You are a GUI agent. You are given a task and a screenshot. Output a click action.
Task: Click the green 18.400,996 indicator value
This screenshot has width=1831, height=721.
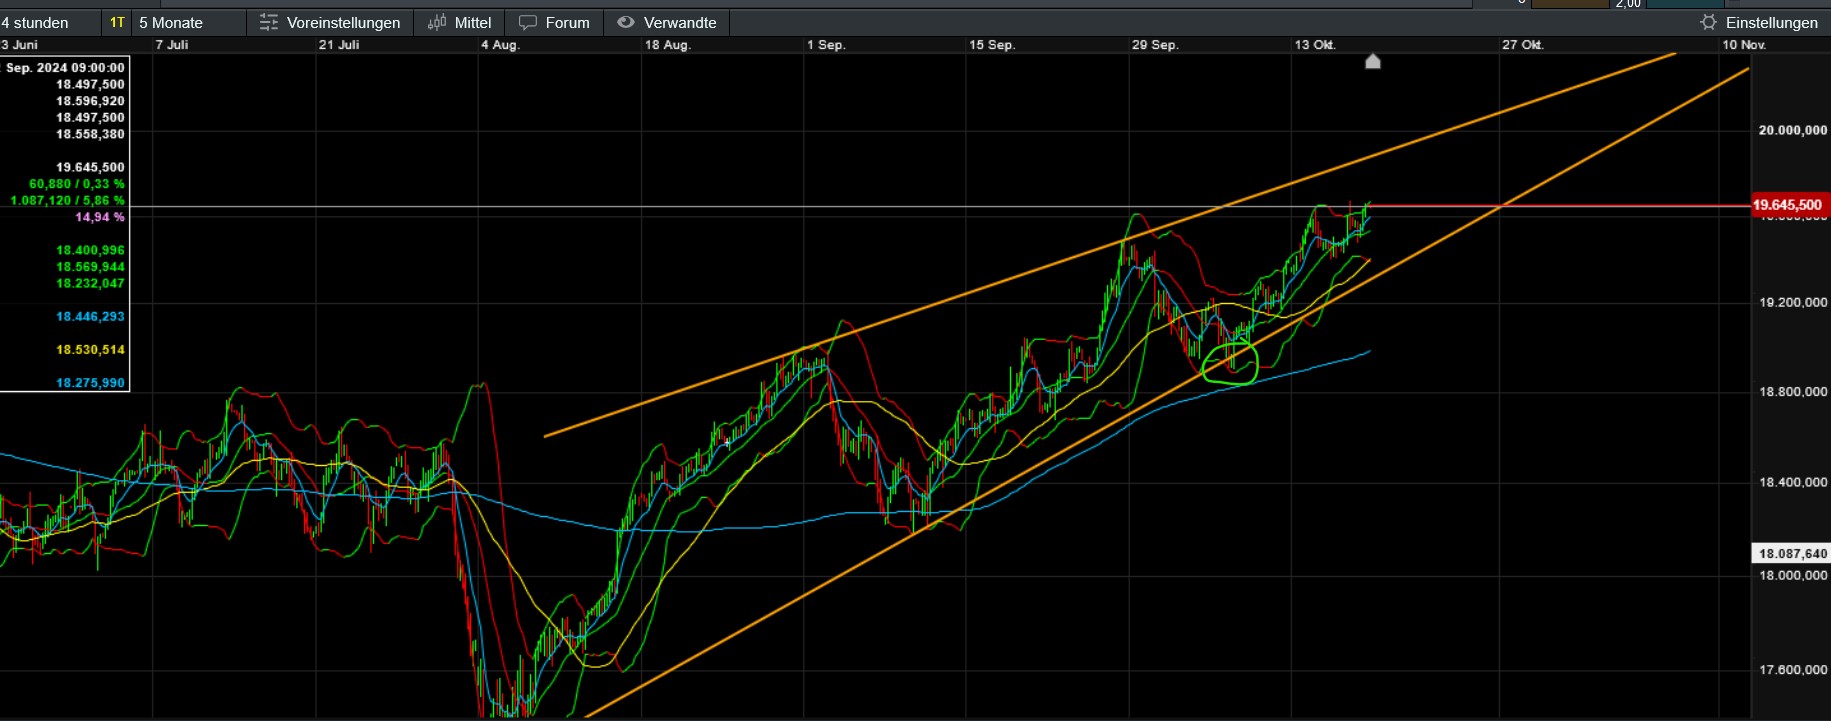pos(90,250)
